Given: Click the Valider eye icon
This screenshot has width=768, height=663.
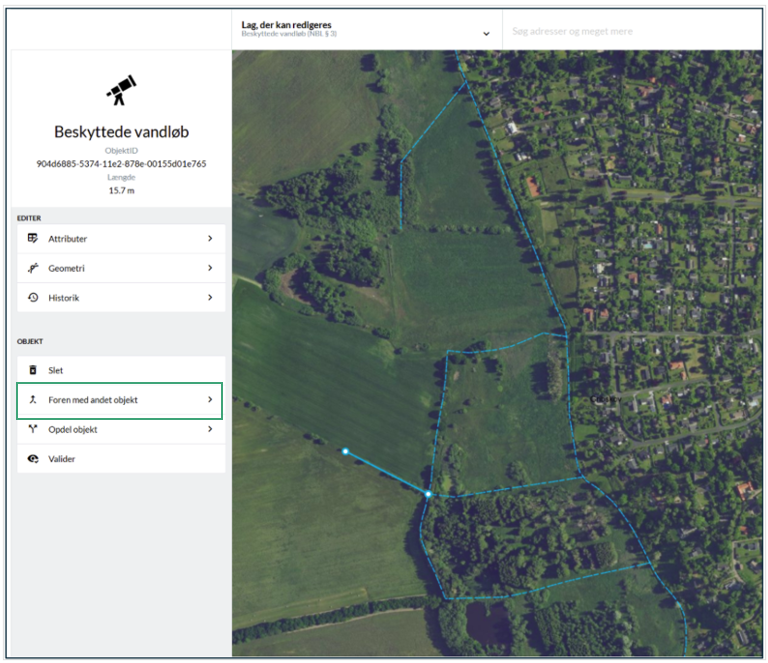Looking at the screenshot, I should tap(33, 459).
